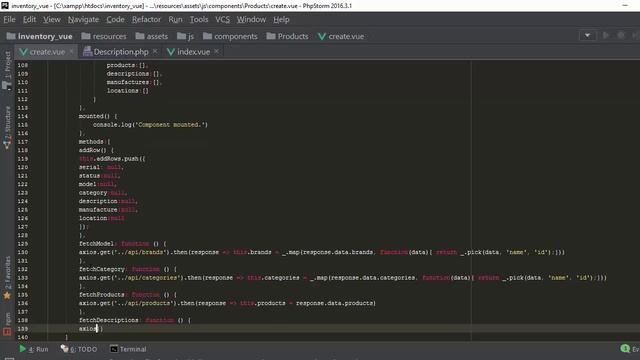Image resolution: width=640 pixels, height=360 pixels.
Task: Click 'axios' text on line 139
Action: coord(88,329)
